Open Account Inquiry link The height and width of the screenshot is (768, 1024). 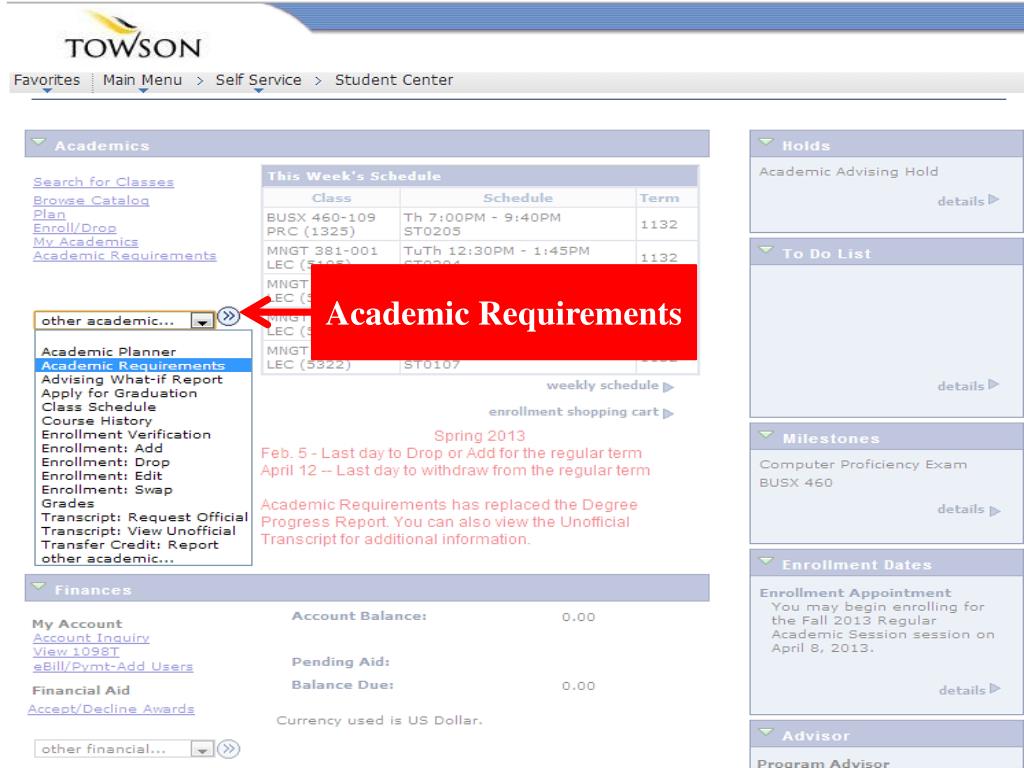[x=91, y=638]
